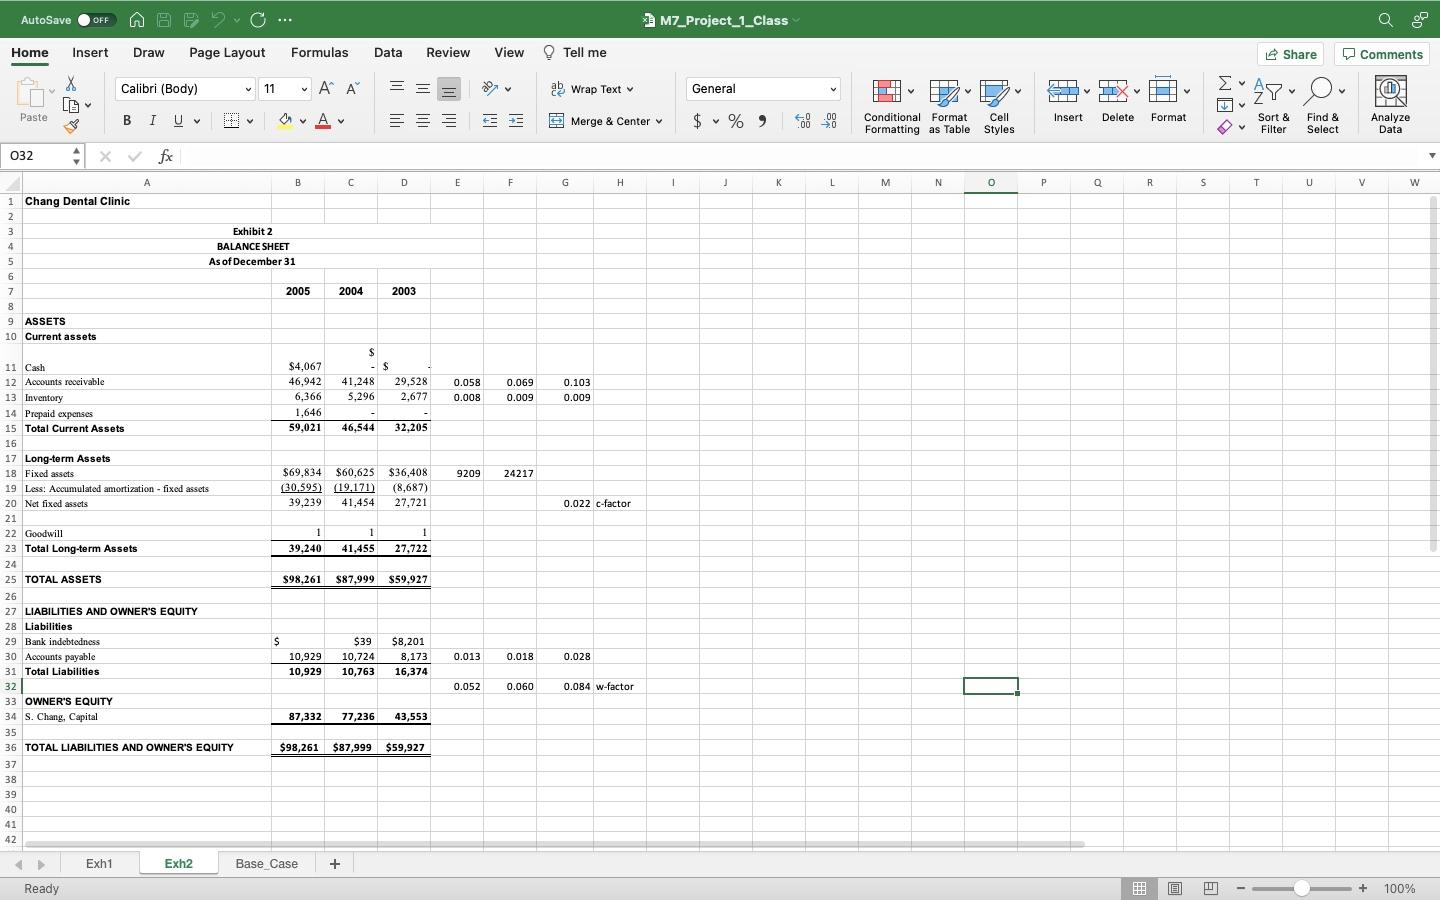The image size is (1440, 900).
Task: Switch to the Formulas ribbon tab
Action: click(319, 52)
